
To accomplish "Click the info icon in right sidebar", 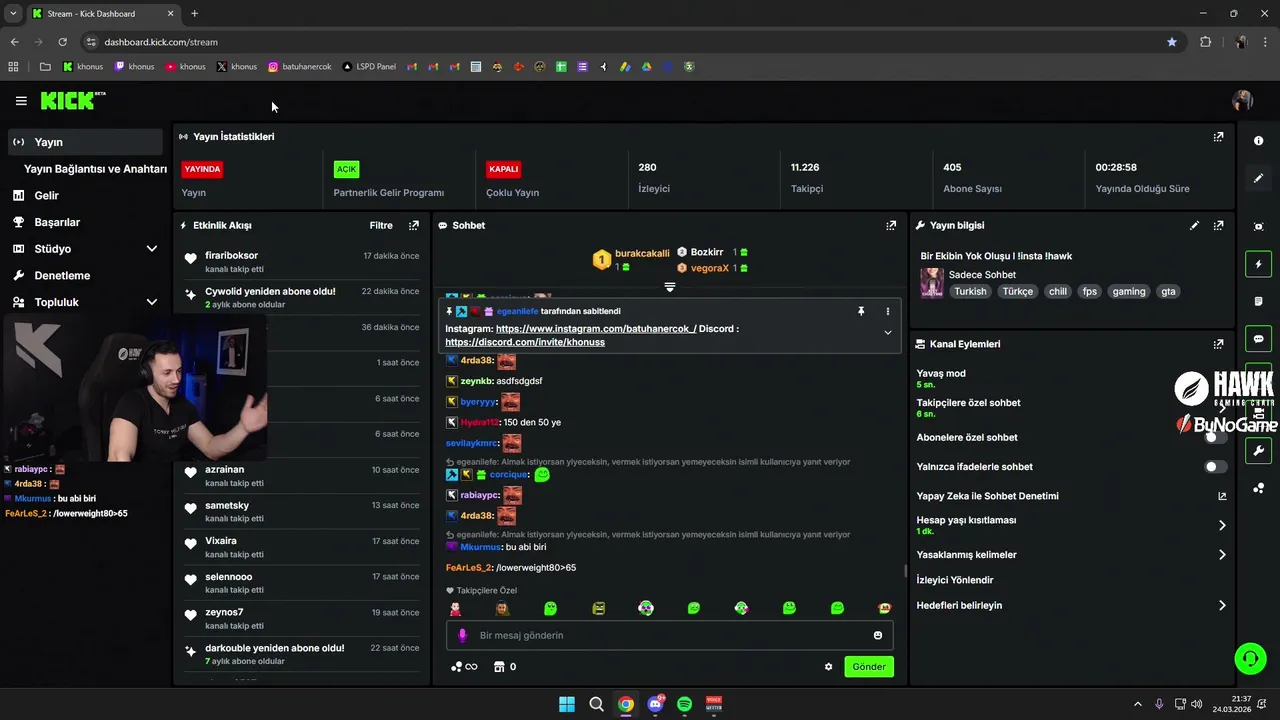I will [1258, 141].
